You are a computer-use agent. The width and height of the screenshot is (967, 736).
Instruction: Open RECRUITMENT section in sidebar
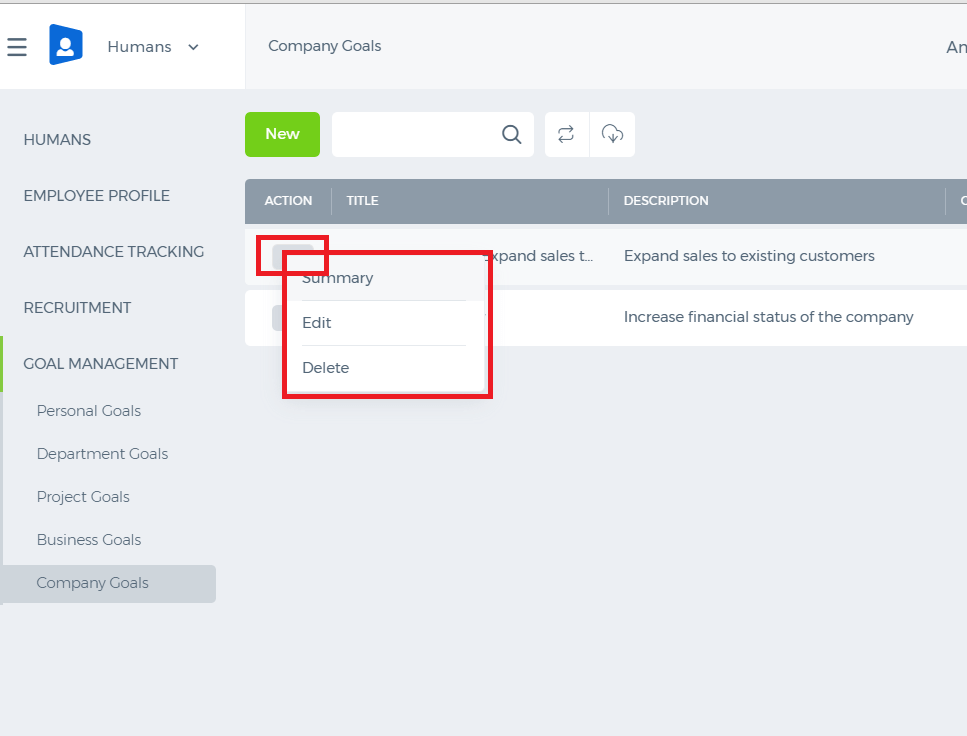click(77, 308)
